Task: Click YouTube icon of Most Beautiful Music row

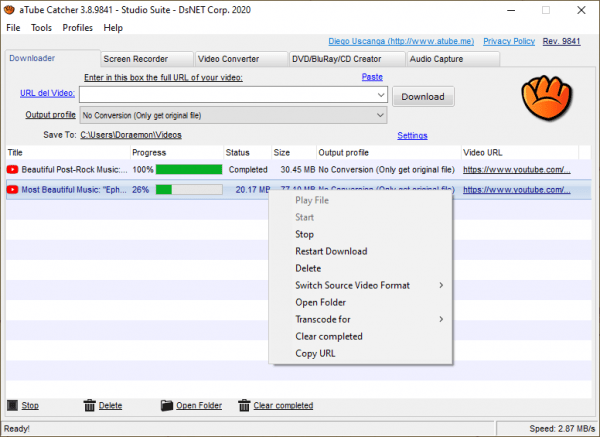Action: (12, 189)
